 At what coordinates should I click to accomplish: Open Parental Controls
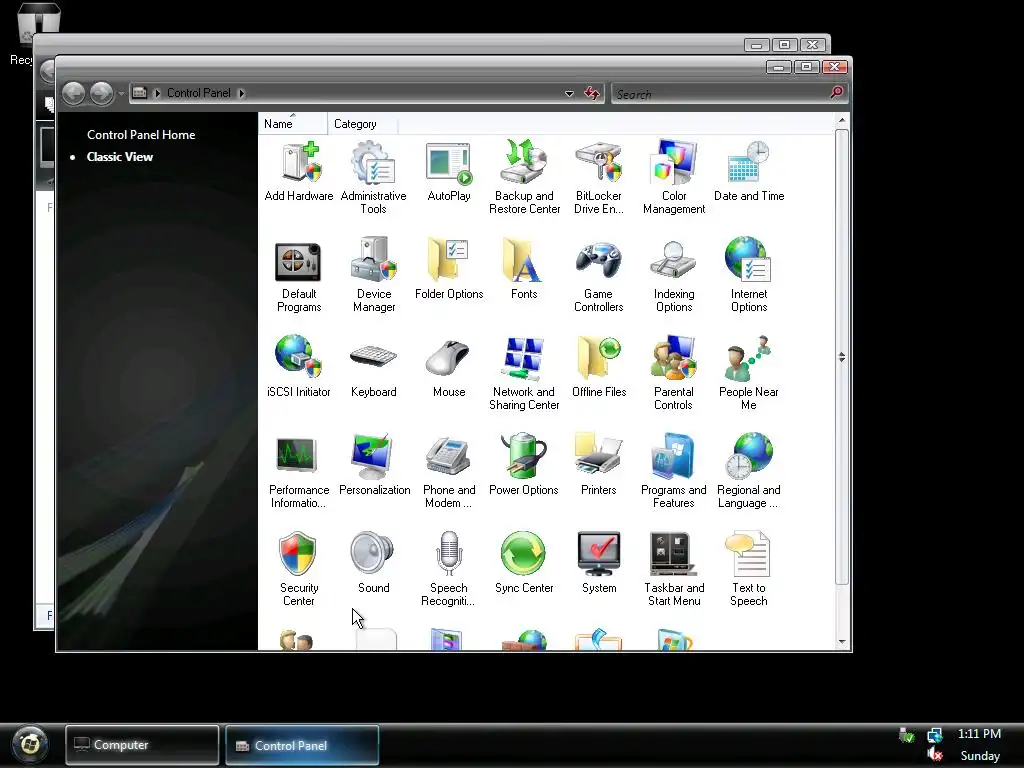[674, 374]
